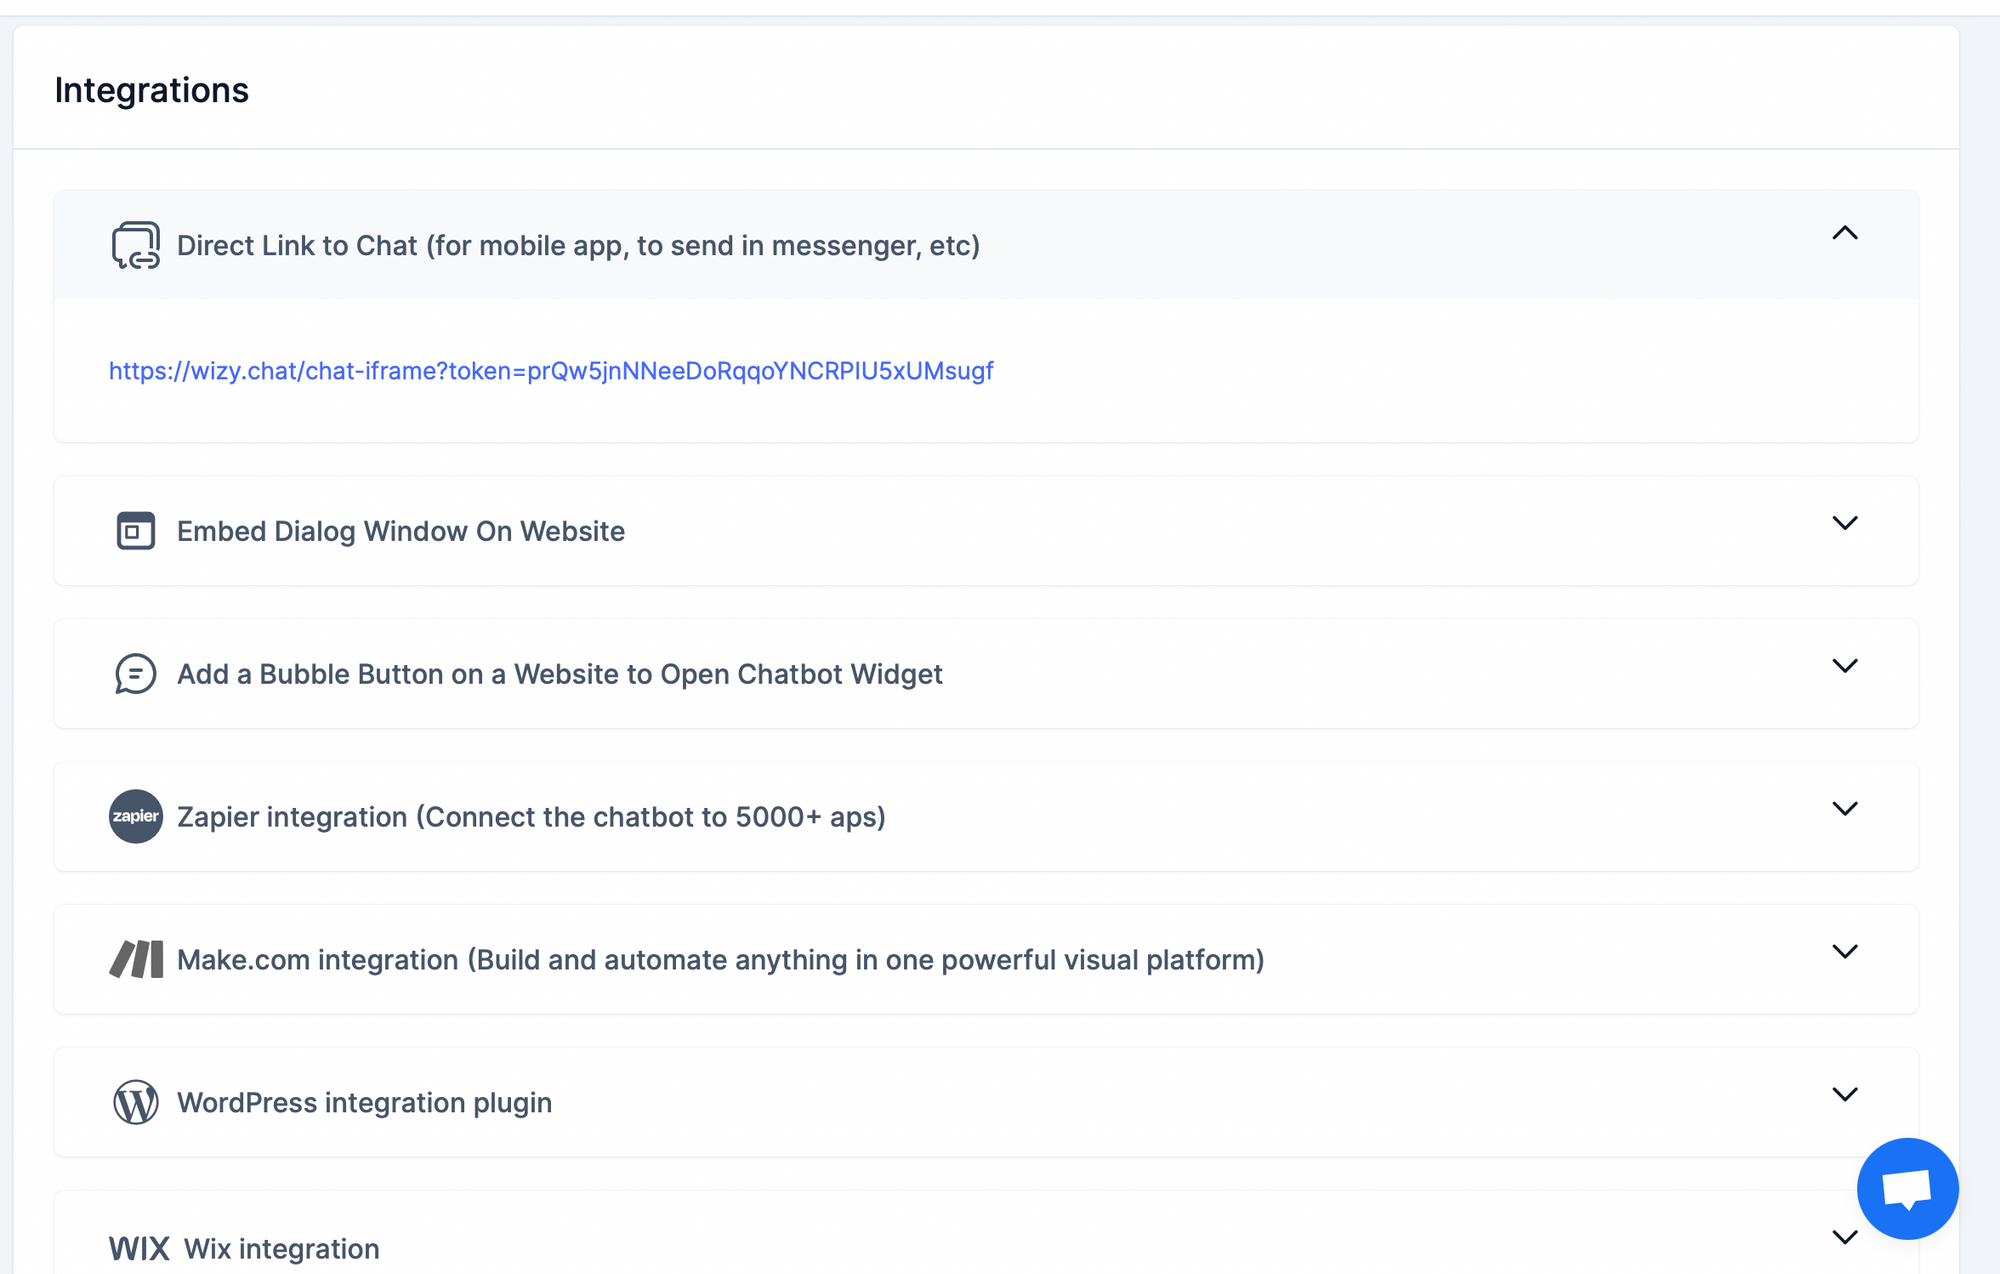Click the chat bubble button icon

135,674
